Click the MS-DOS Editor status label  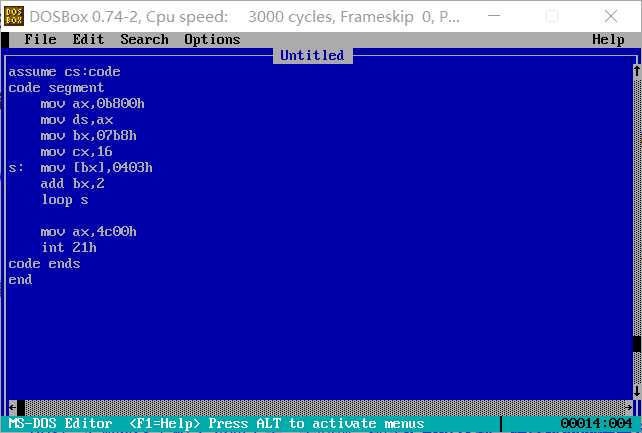(x=60, y=423)
